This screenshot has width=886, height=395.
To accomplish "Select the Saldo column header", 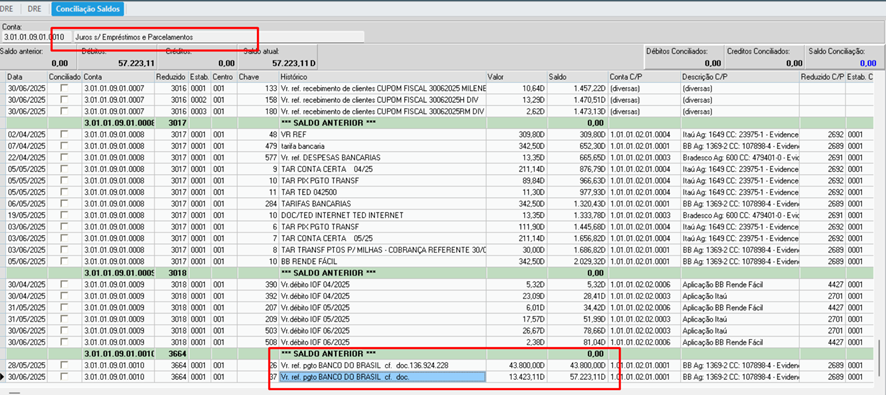I will pyautogui.click(x=577, y=76).
